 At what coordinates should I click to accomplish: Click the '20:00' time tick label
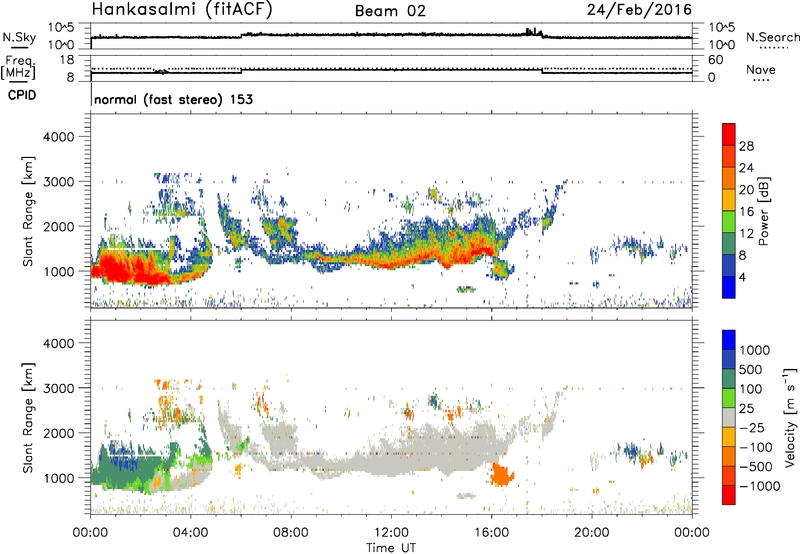click(592, 533)
